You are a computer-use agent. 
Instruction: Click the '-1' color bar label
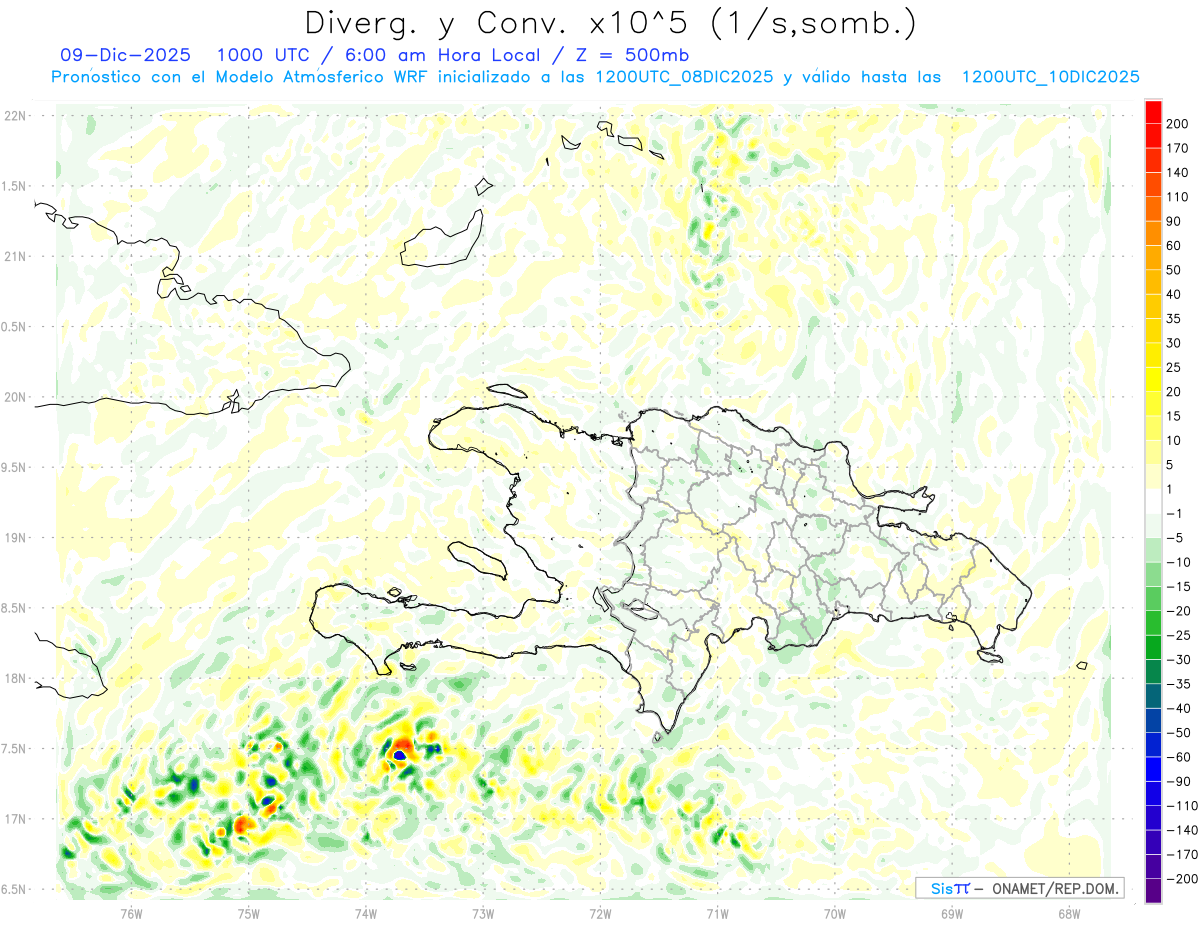(x=1175, y=513)
